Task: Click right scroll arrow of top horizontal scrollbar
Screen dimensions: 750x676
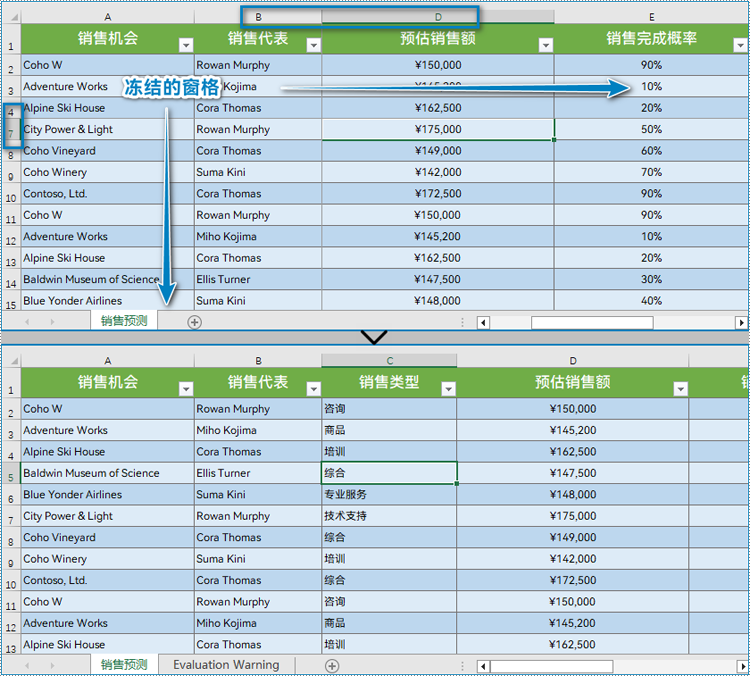Action: click(x=741, y=322)
